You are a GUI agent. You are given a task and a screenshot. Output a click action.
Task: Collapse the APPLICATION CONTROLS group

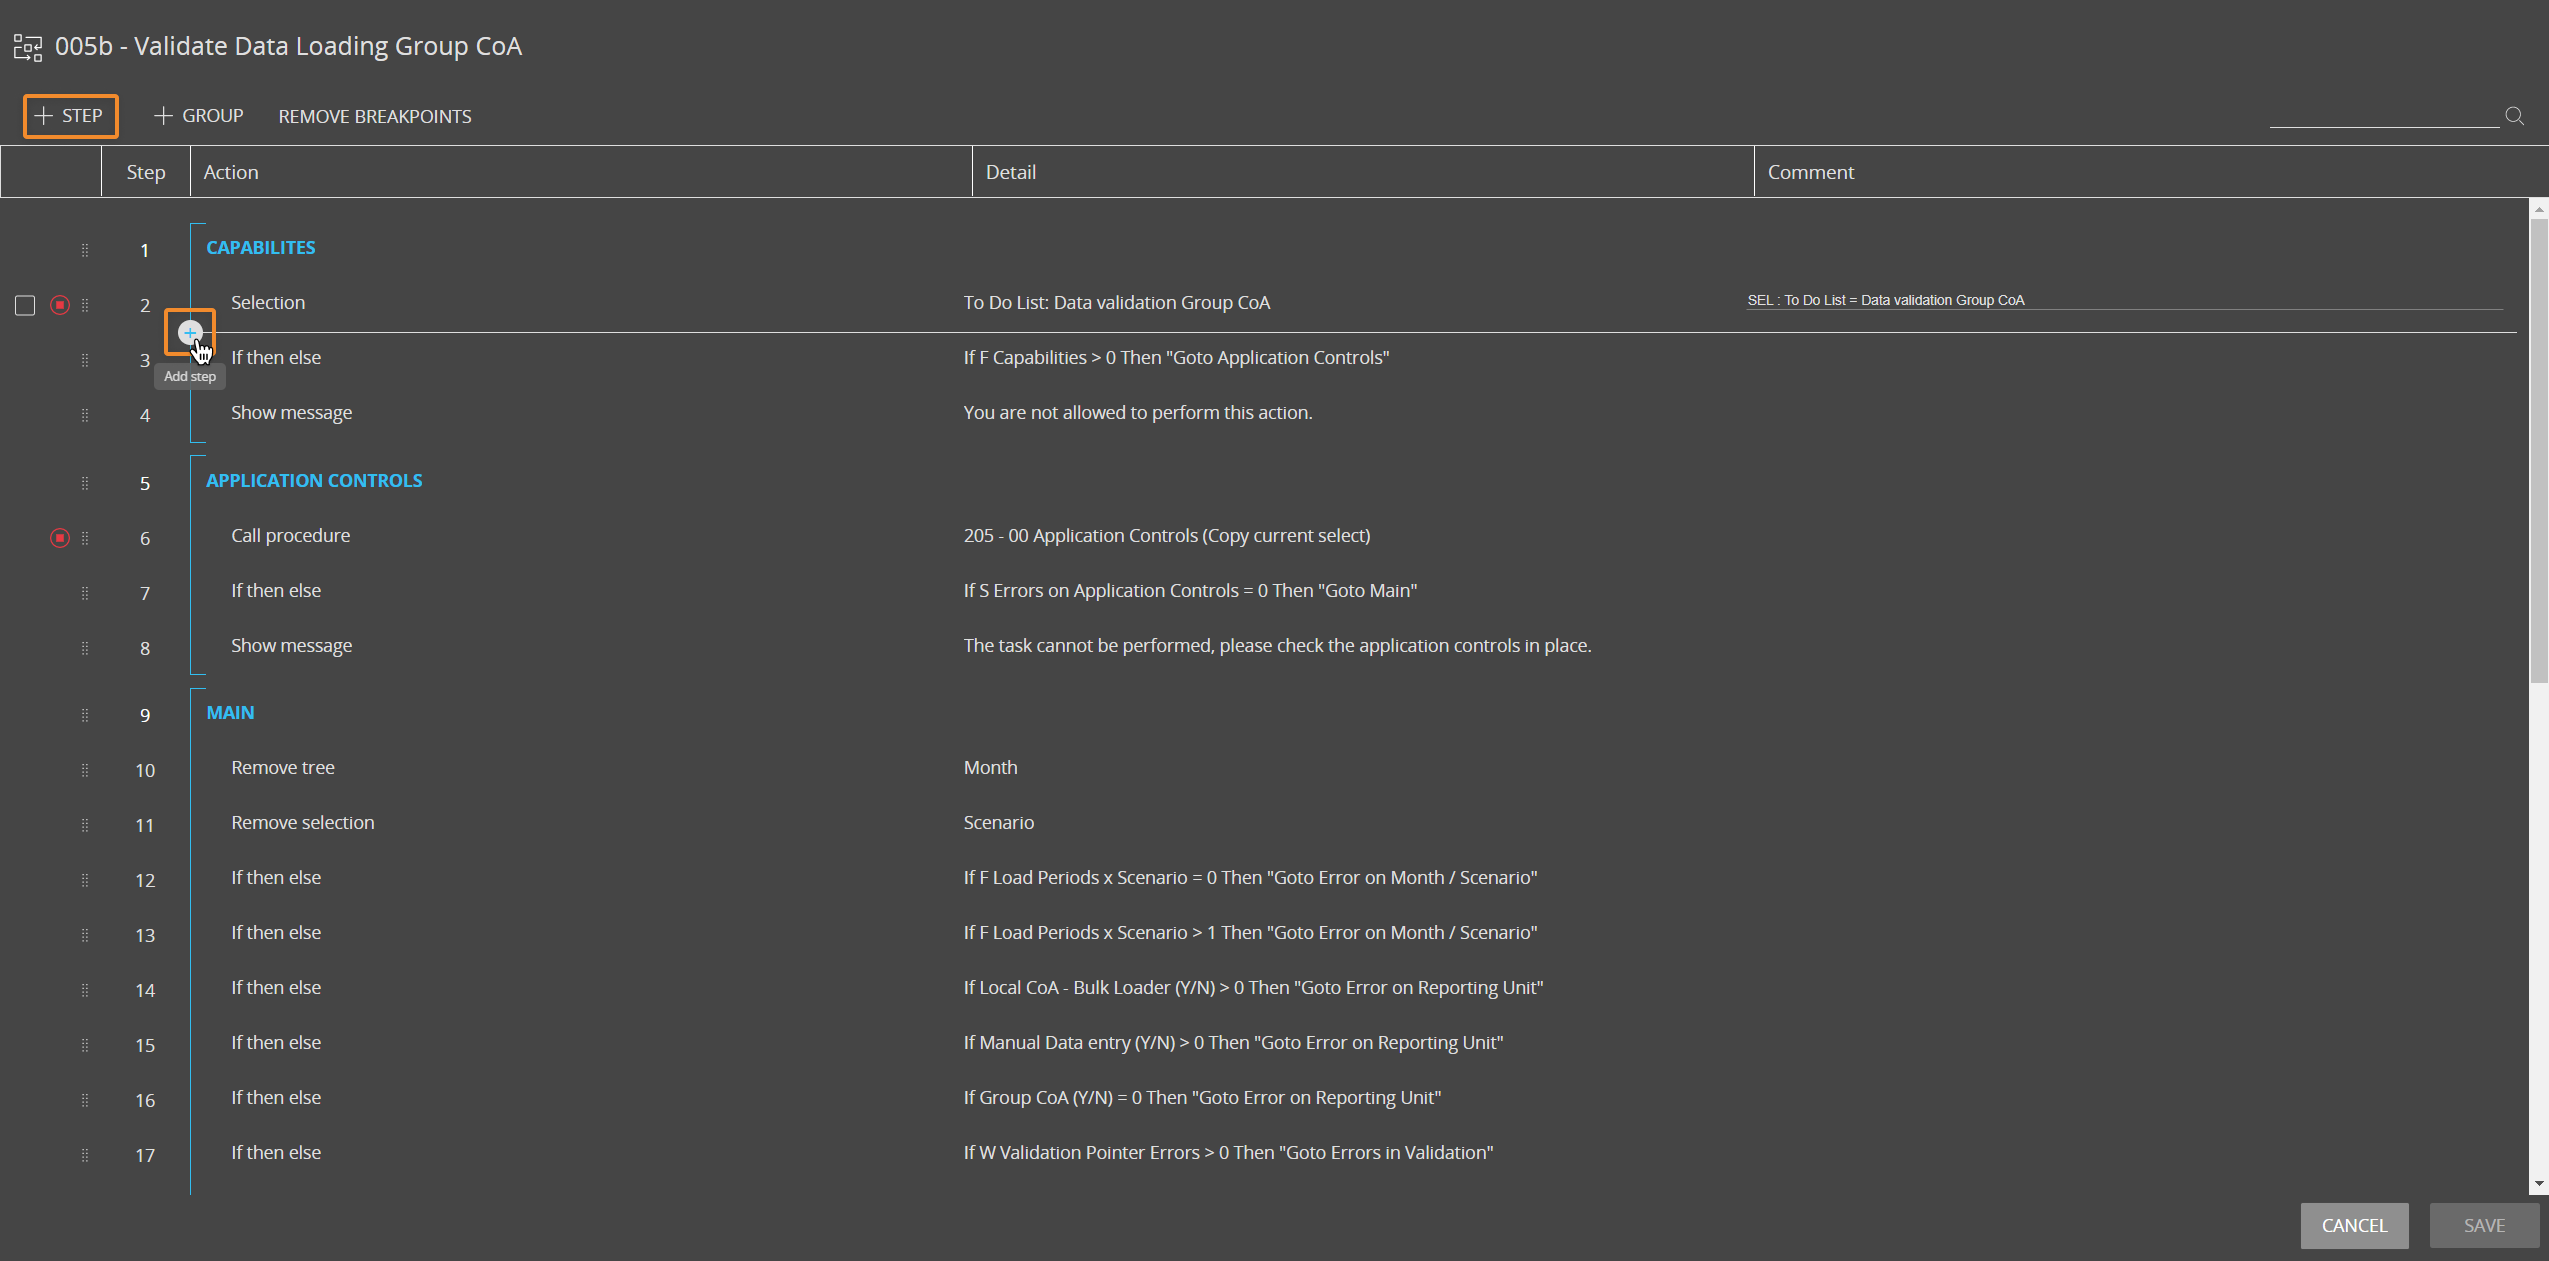(x=314, y=481)
